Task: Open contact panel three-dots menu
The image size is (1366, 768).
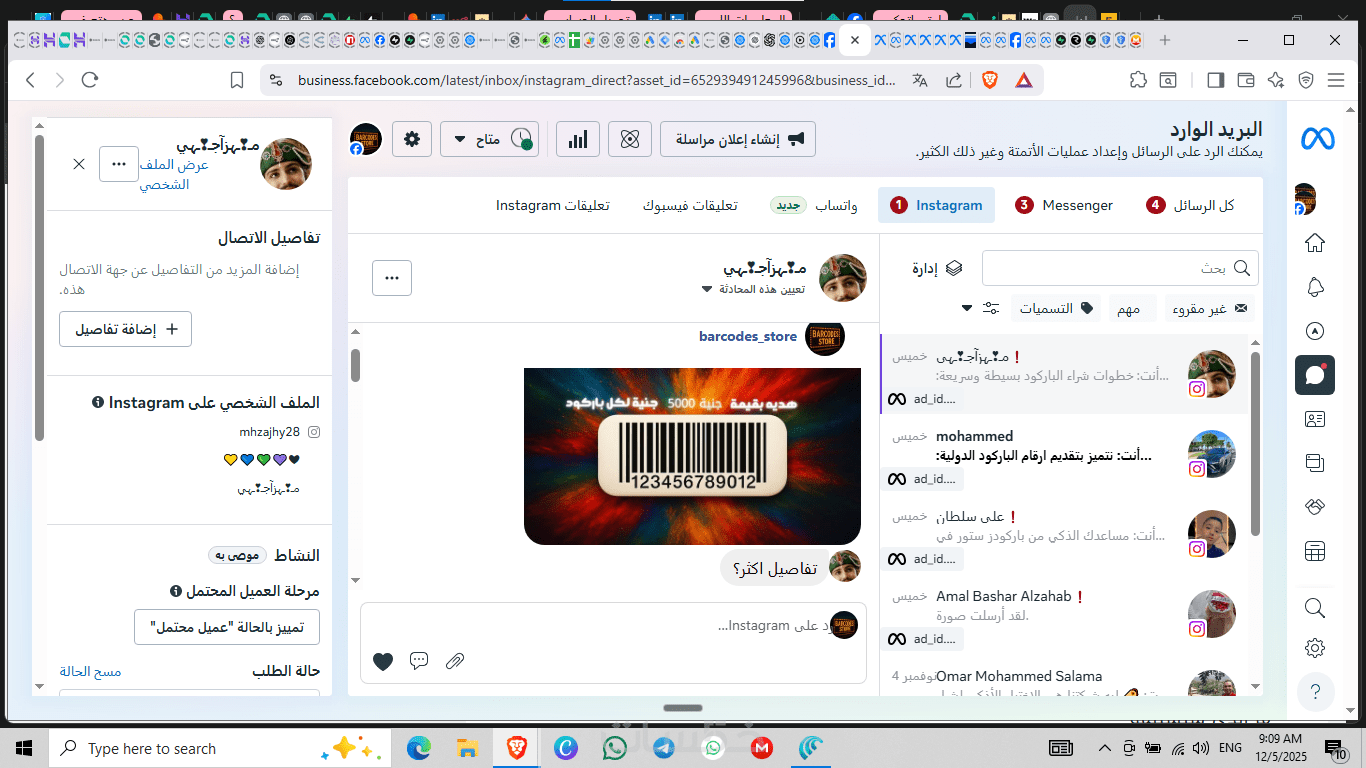Action: pos(119,164)
